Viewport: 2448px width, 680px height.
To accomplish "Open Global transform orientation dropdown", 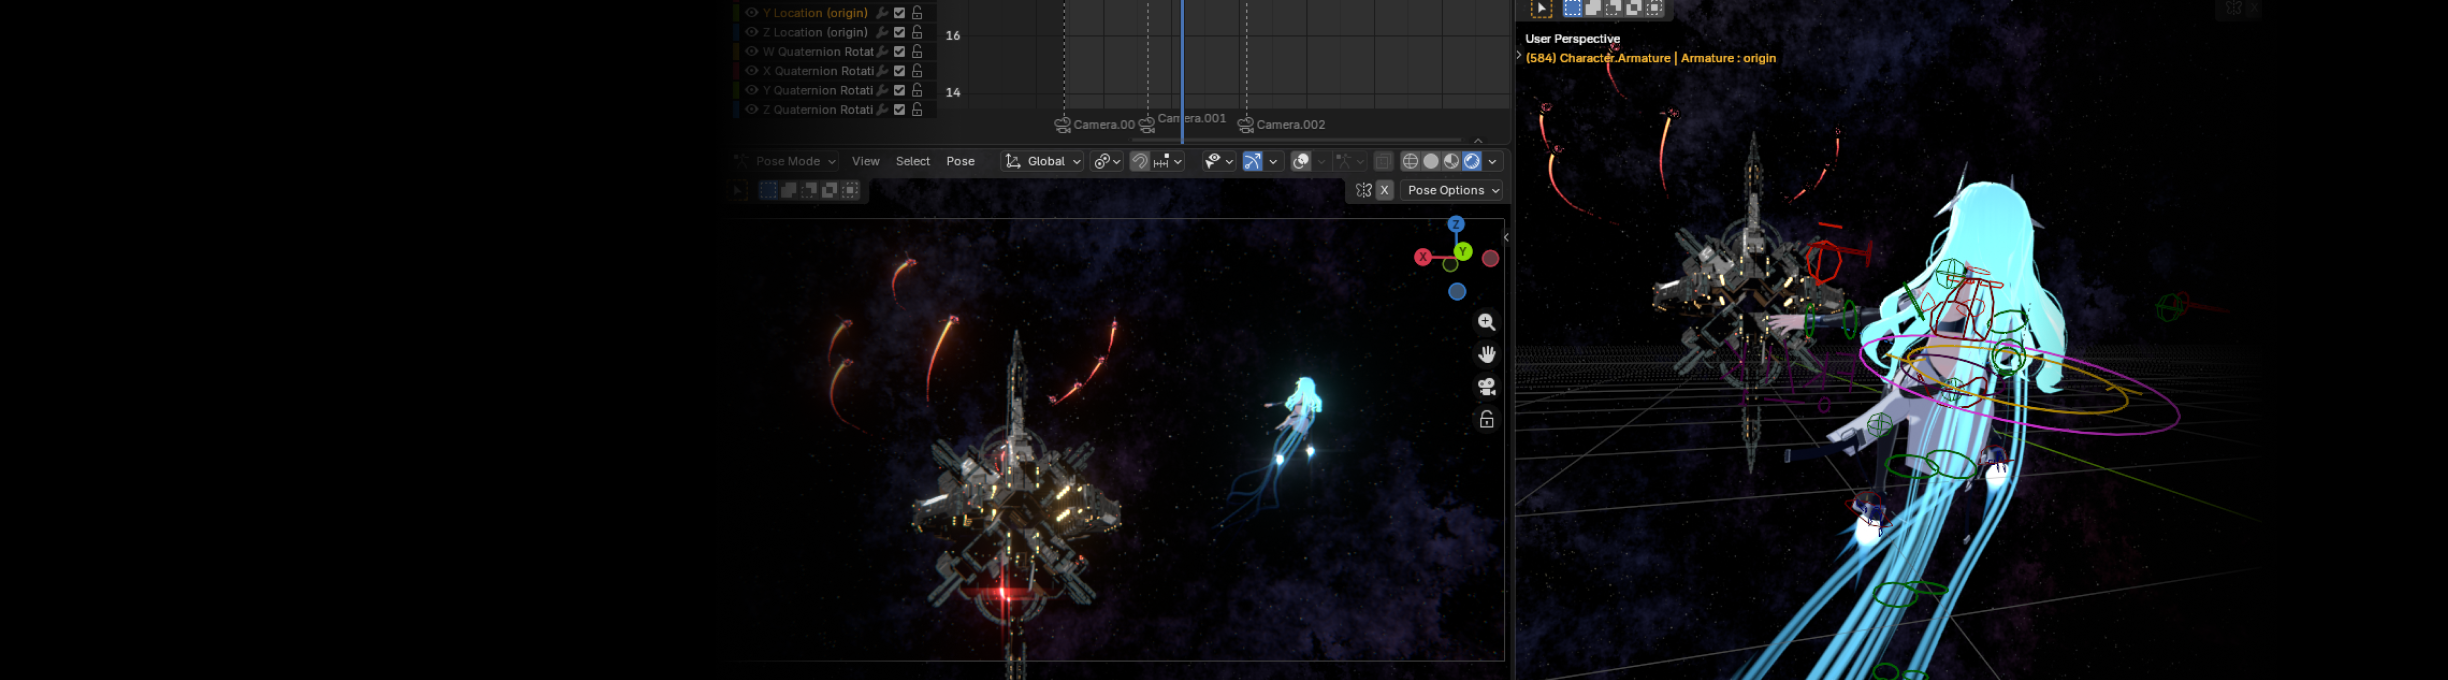I will pos(1043,161).
